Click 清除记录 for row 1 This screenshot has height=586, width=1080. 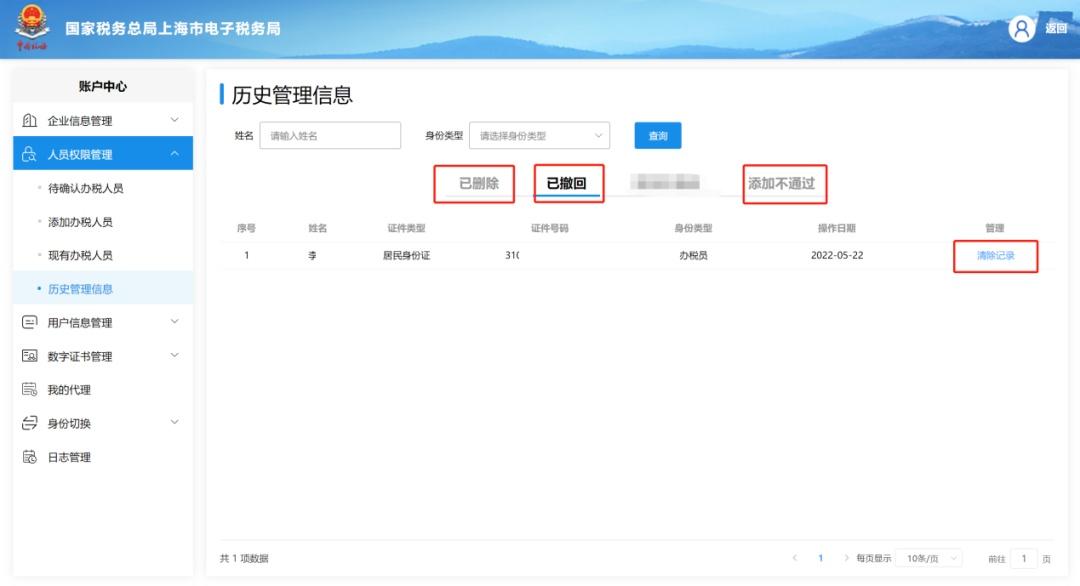[995, 255]
